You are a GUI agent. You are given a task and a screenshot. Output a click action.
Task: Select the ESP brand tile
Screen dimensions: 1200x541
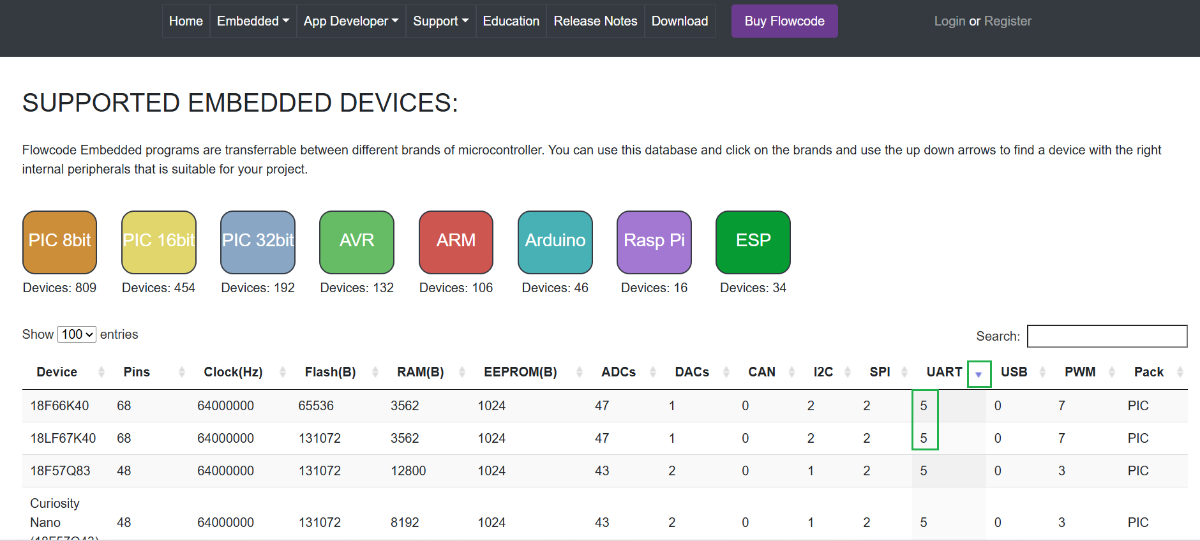752,242
